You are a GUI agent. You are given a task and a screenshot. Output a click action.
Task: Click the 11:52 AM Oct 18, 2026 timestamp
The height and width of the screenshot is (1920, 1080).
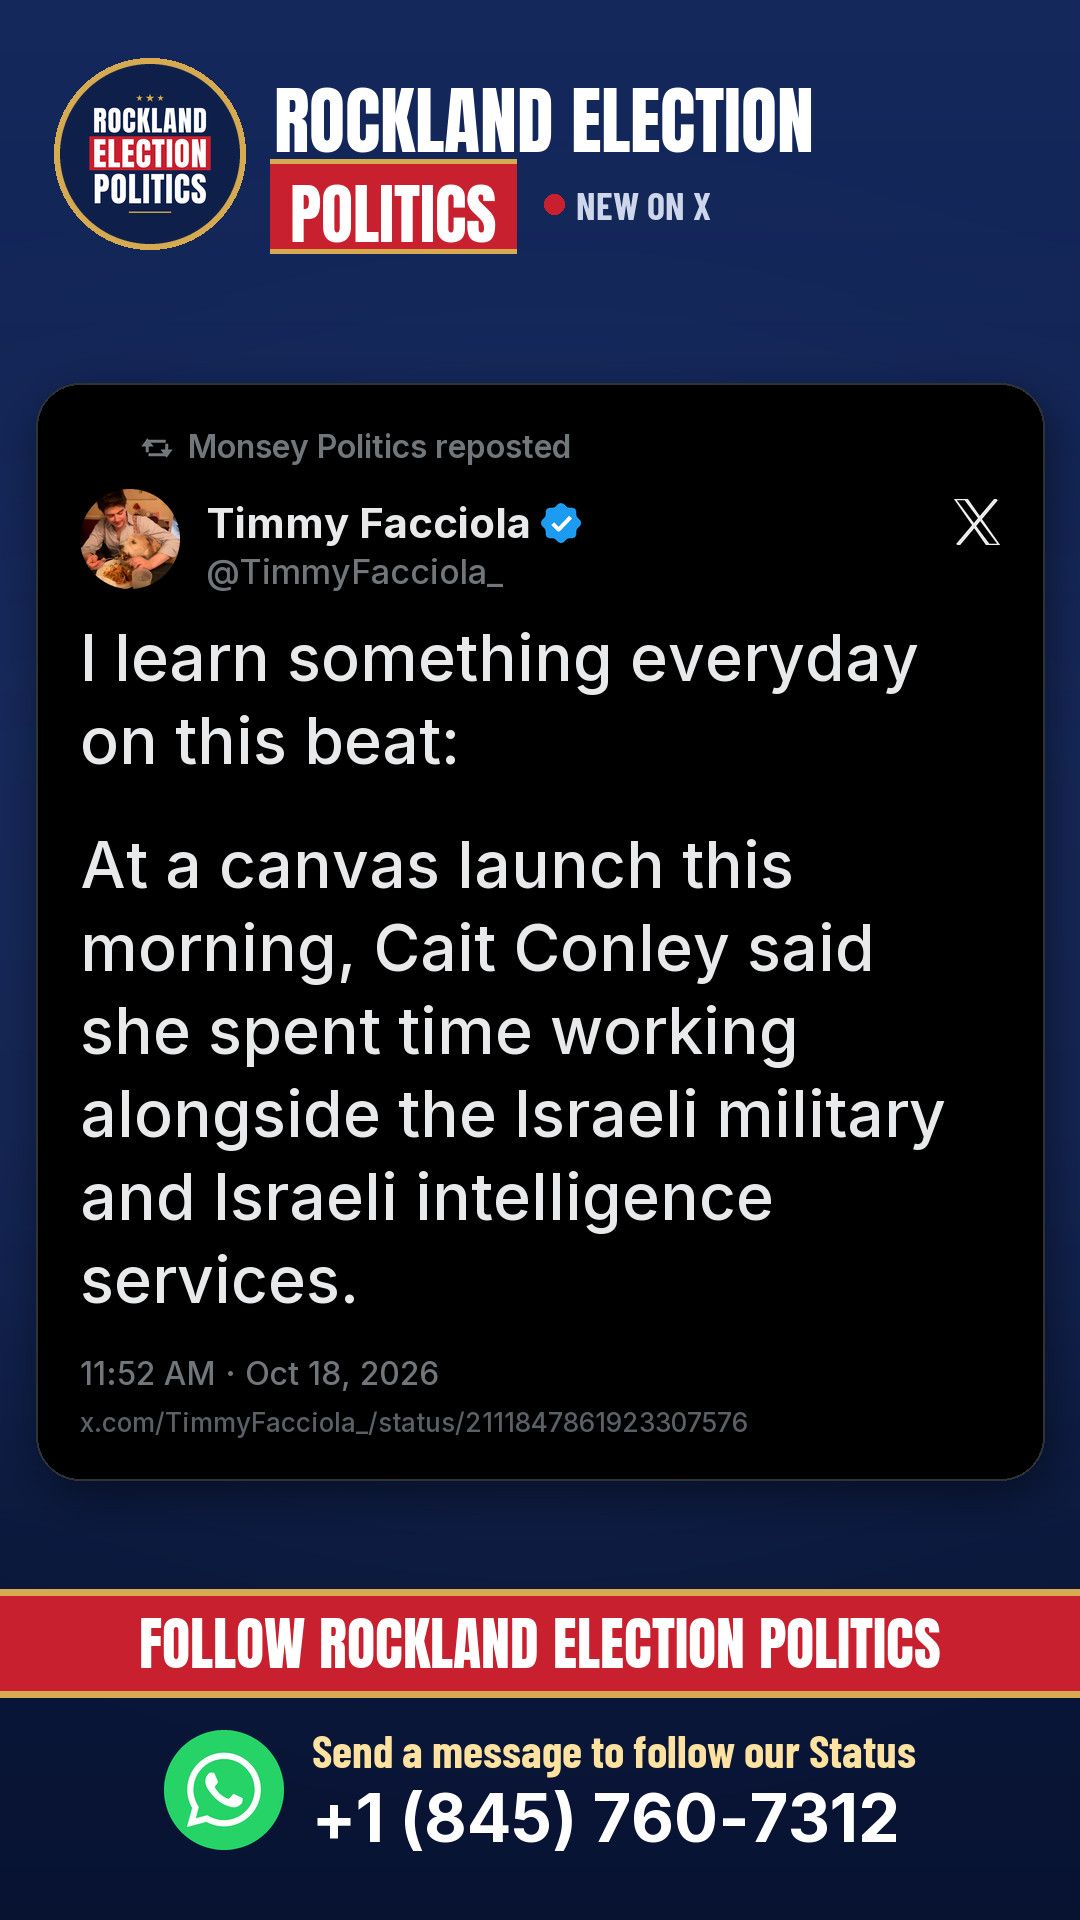259,1373
